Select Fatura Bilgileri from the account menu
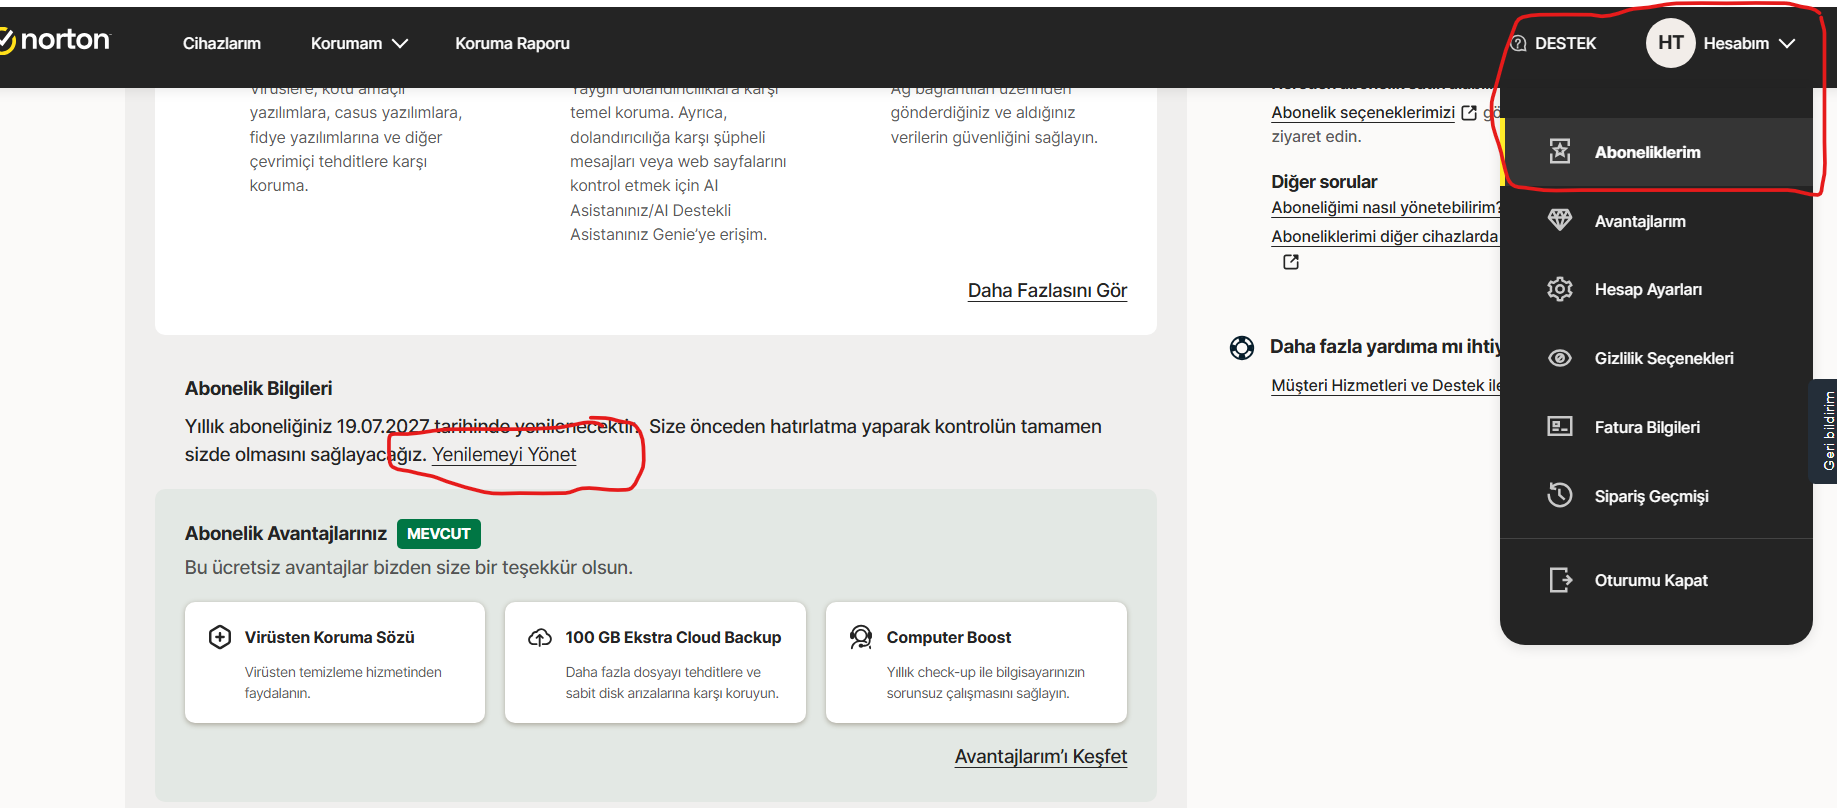1837x808 pixels. [x=1656, y=427]
